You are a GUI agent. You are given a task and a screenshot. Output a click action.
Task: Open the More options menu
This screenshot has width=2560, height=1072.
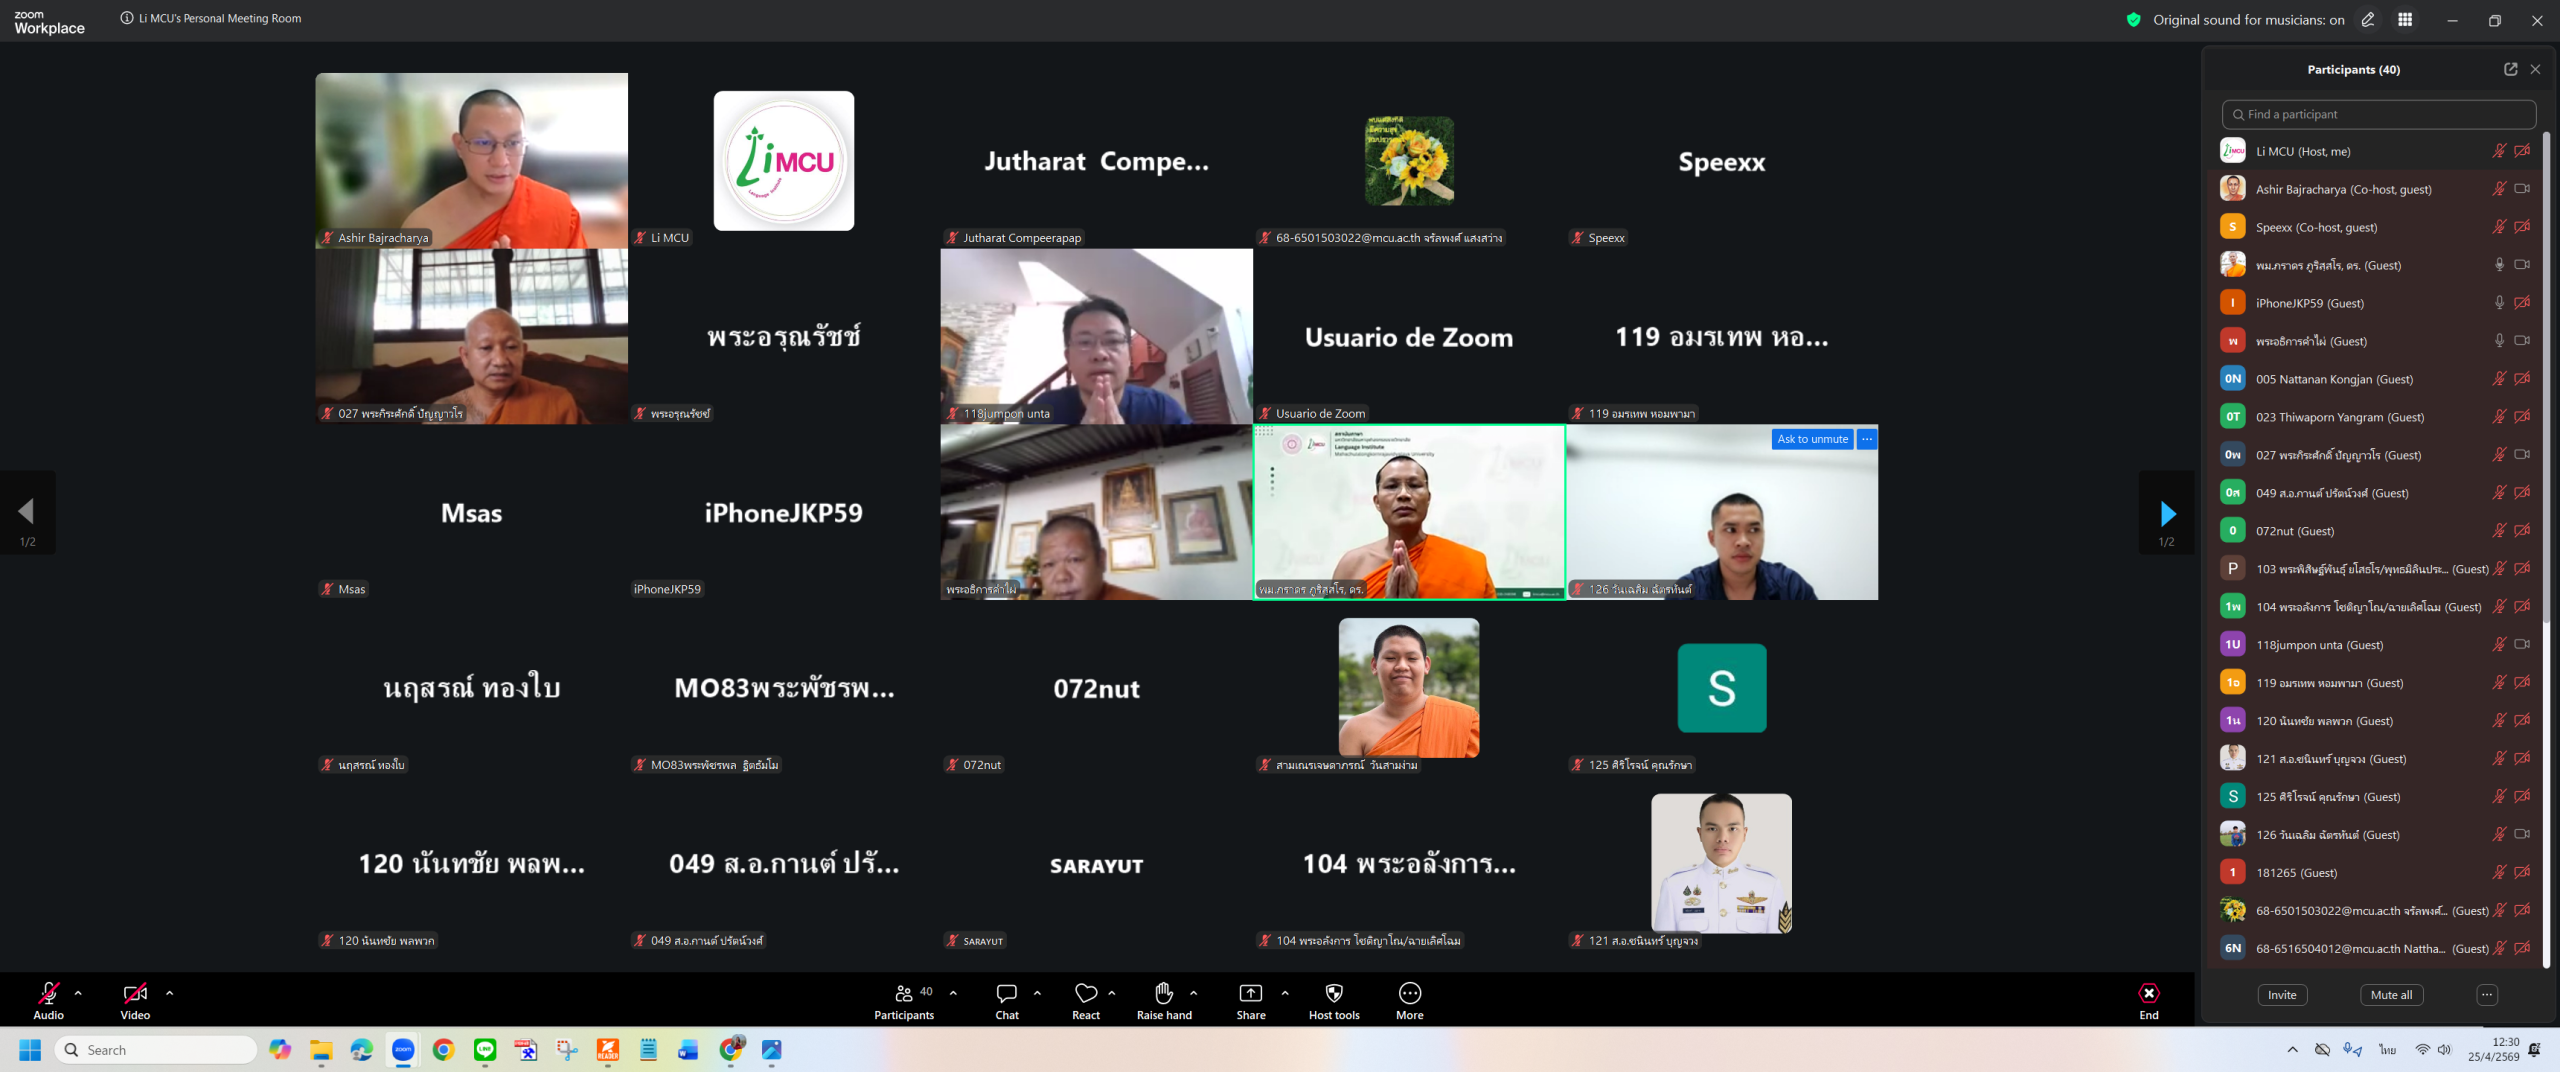point(1409,999)
